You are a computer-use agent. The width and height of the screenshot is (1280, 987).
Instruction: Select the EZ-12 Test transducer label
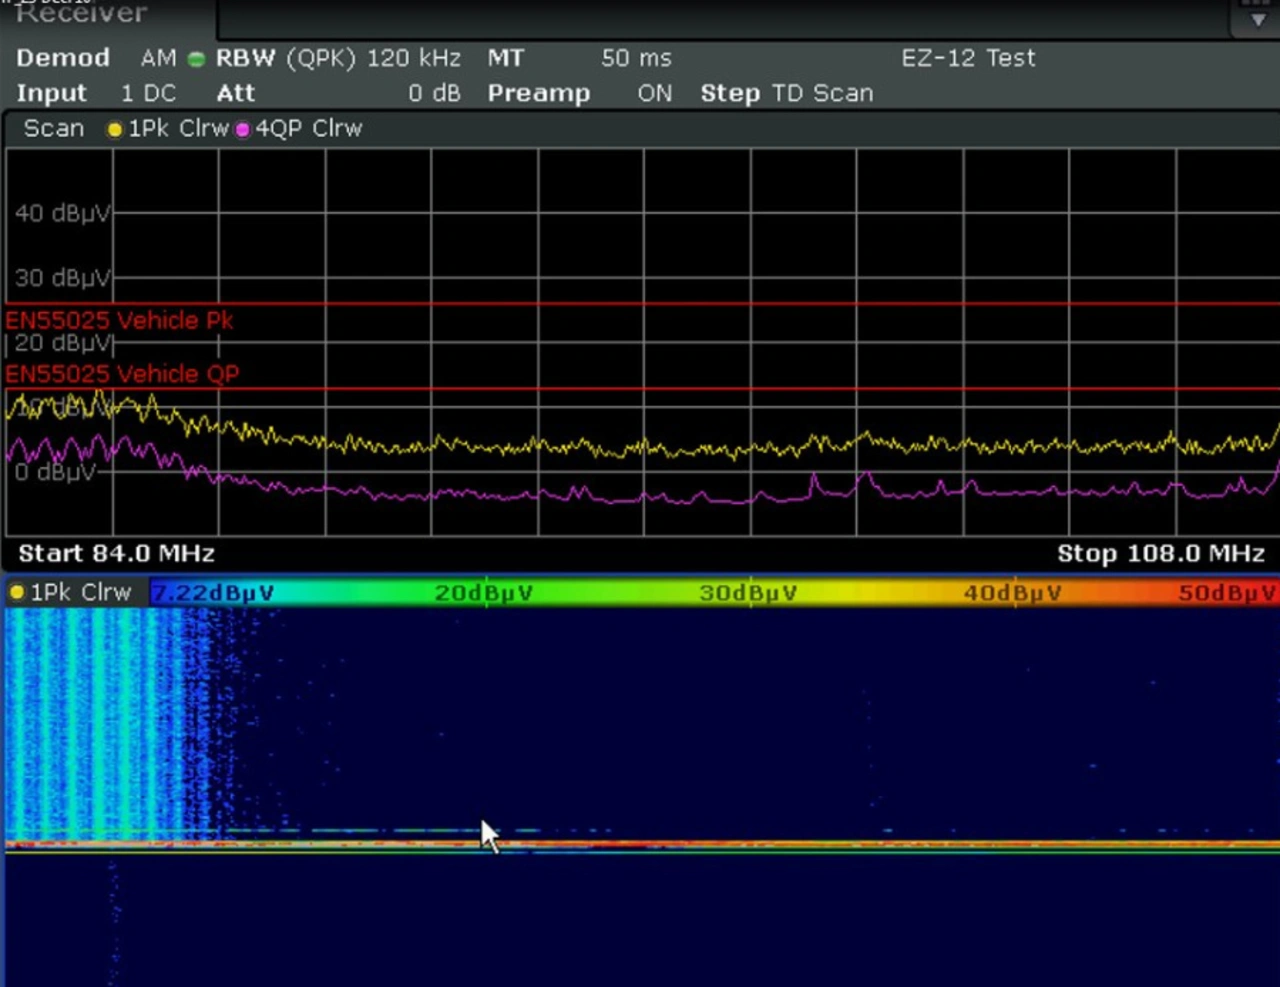pos(967,58)
